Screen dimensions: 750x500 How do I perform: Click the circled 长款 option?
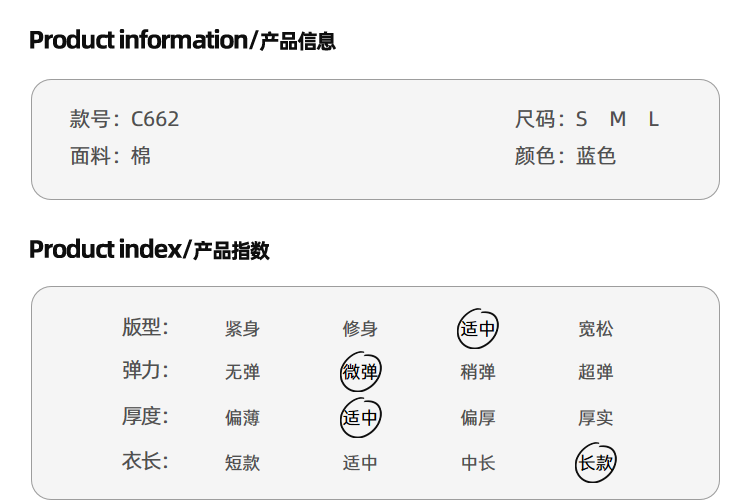(x=596, y=462)
